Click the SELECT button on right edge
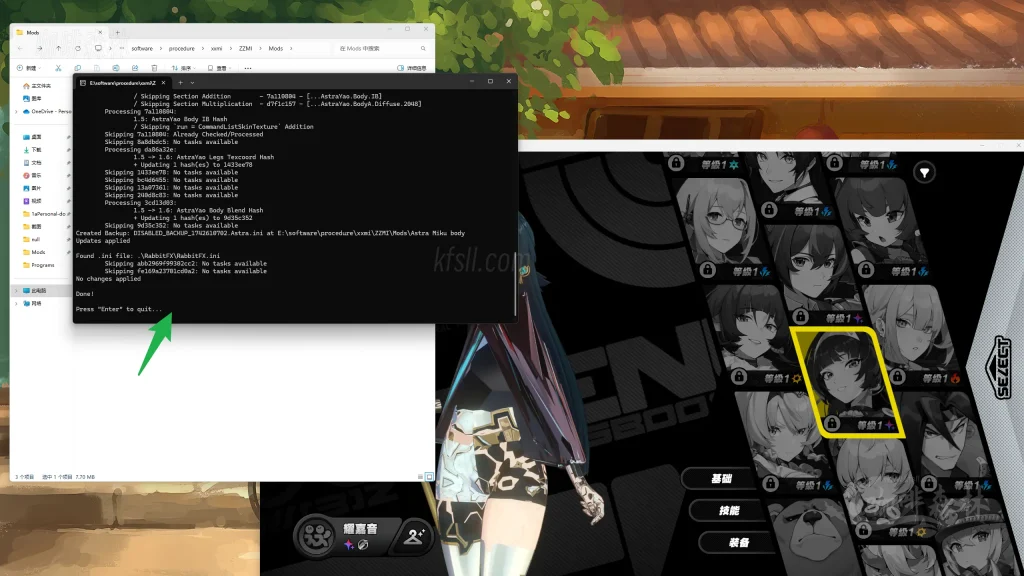Image resolution: width=1024 pixels, height=576 pixels. pos(1003,368)
